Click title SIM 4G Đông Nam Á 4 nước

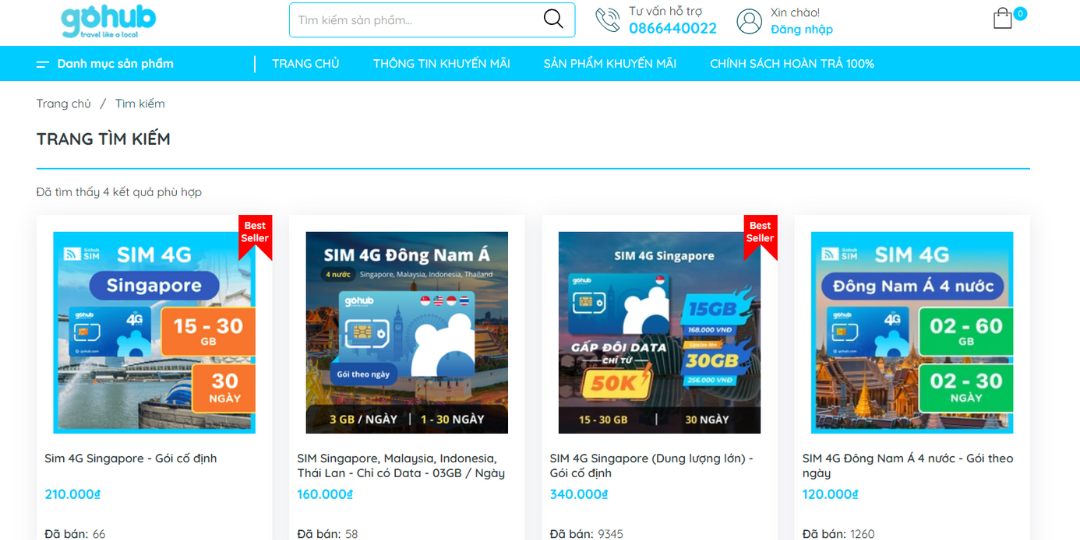tap(908, 466)
